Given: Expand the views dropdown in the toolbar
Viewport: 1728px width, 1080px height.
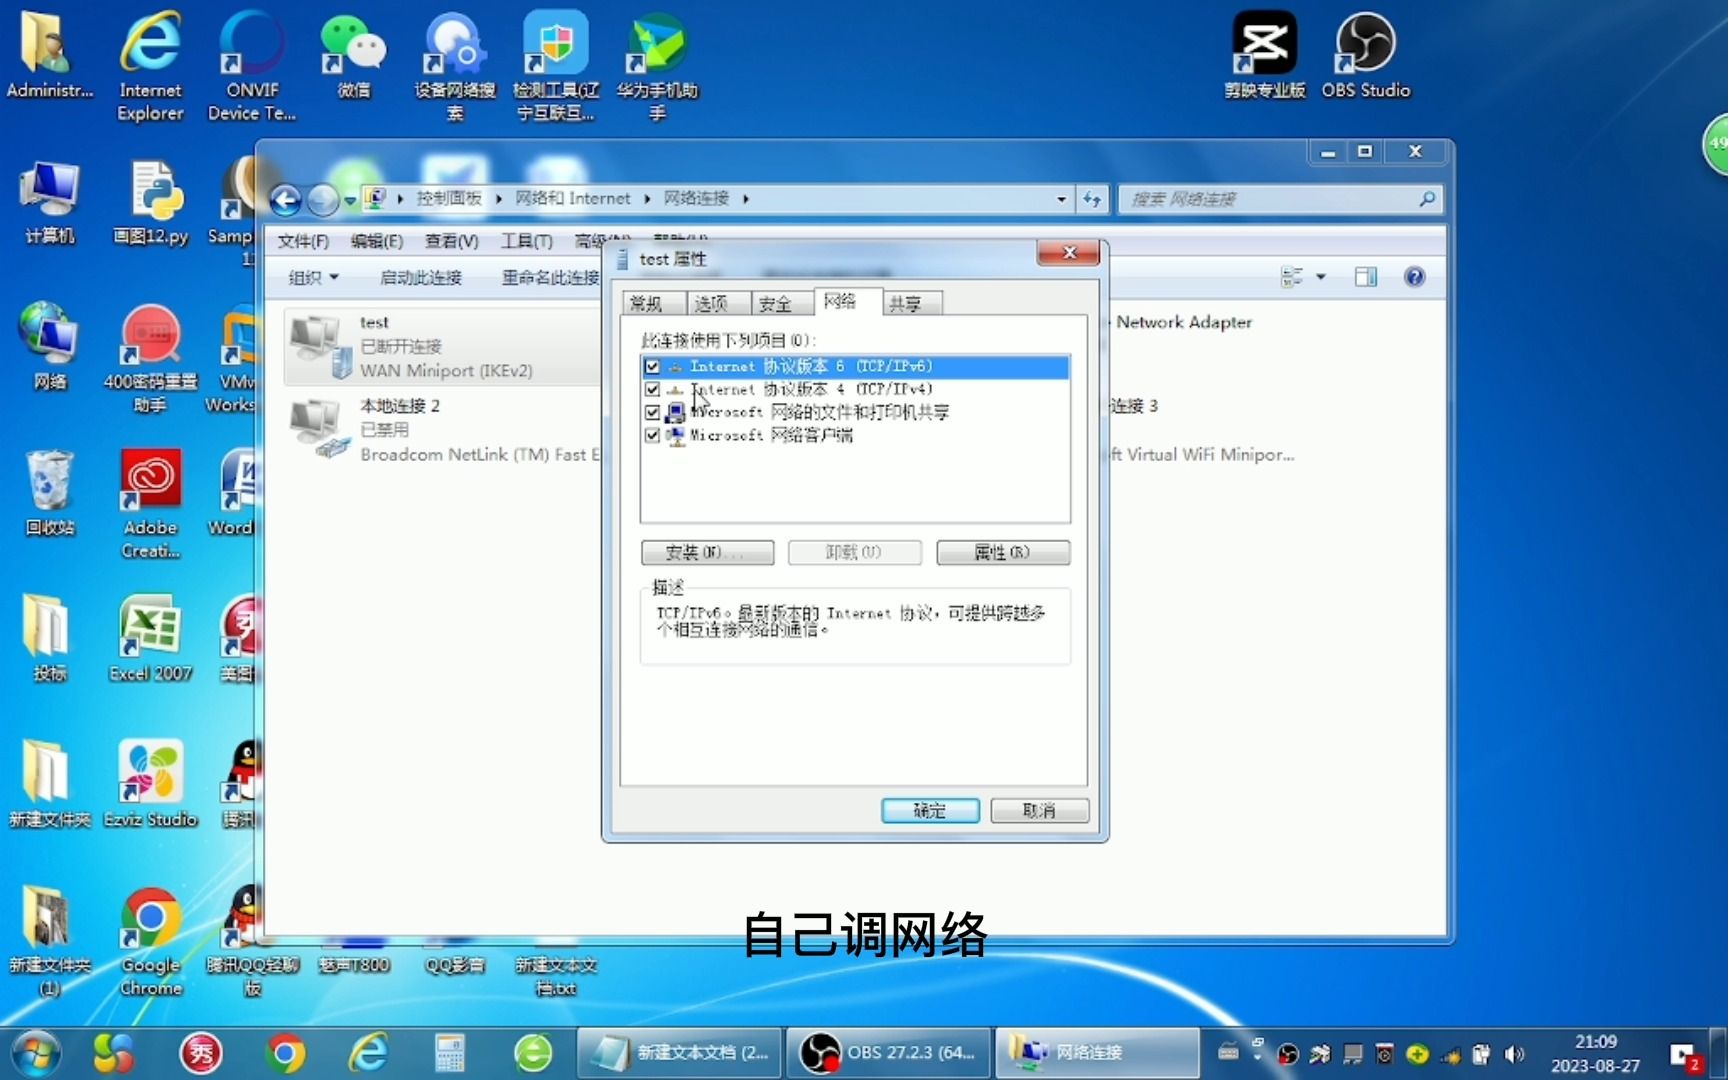Looking at the screenshot, I should click(x=1320, y=277).
